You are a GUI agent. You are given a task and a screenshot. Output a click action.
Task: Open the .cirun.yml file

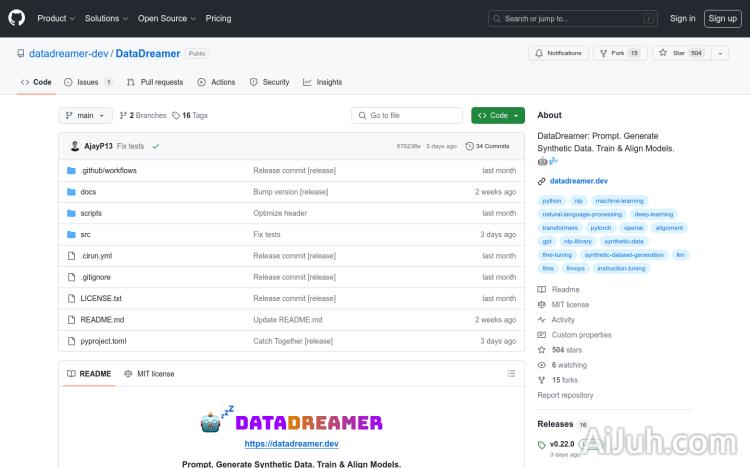coord(96,256)
